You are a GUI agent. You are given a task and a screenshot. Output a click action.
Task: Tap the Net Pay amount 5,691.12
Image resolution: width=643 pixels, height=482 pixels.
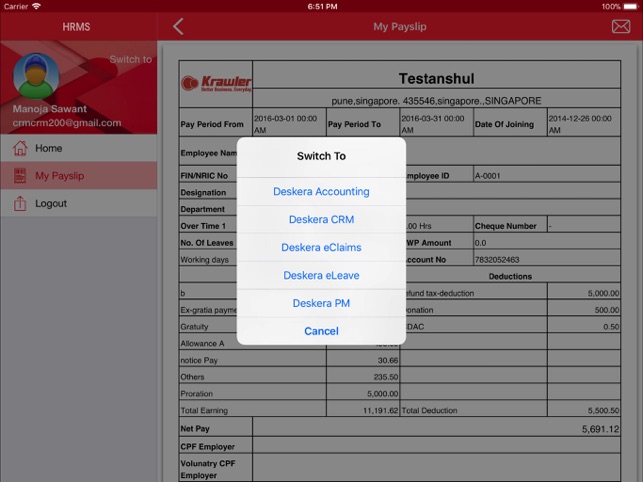point(600,429)
